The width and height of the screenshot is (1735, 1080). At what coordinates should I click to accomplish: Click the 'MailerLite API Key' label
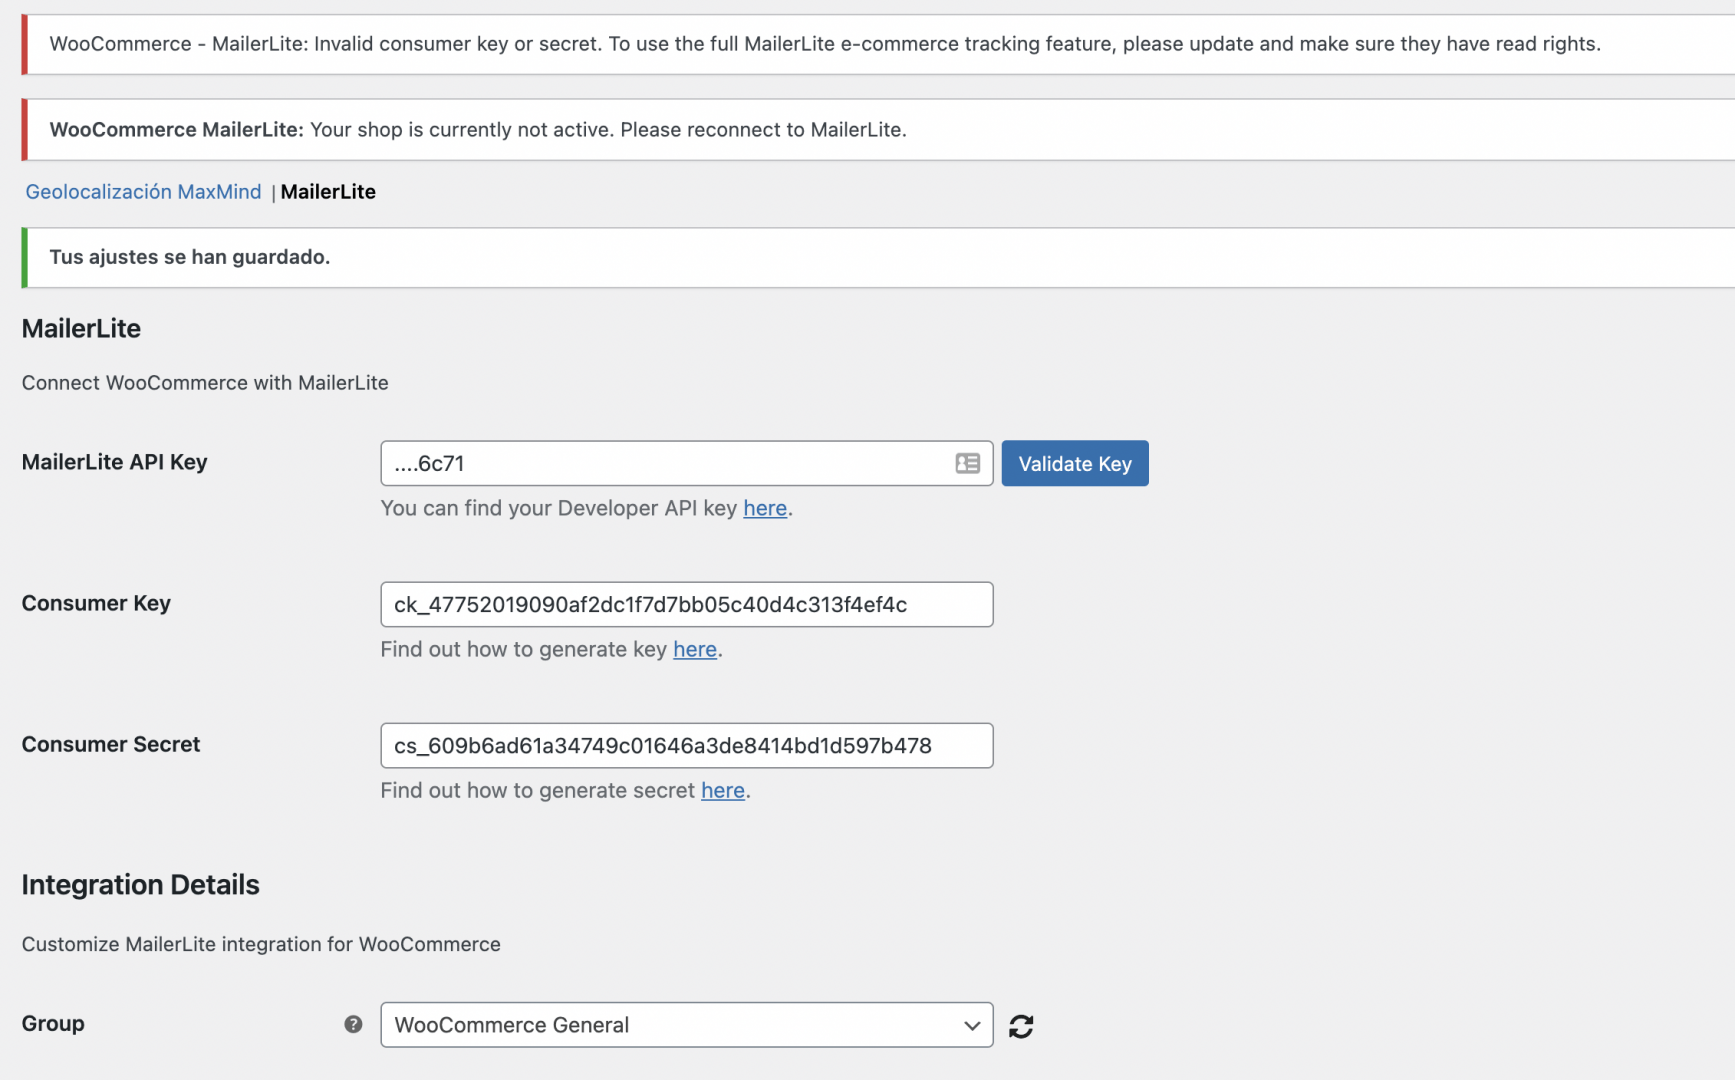(114, 462)
